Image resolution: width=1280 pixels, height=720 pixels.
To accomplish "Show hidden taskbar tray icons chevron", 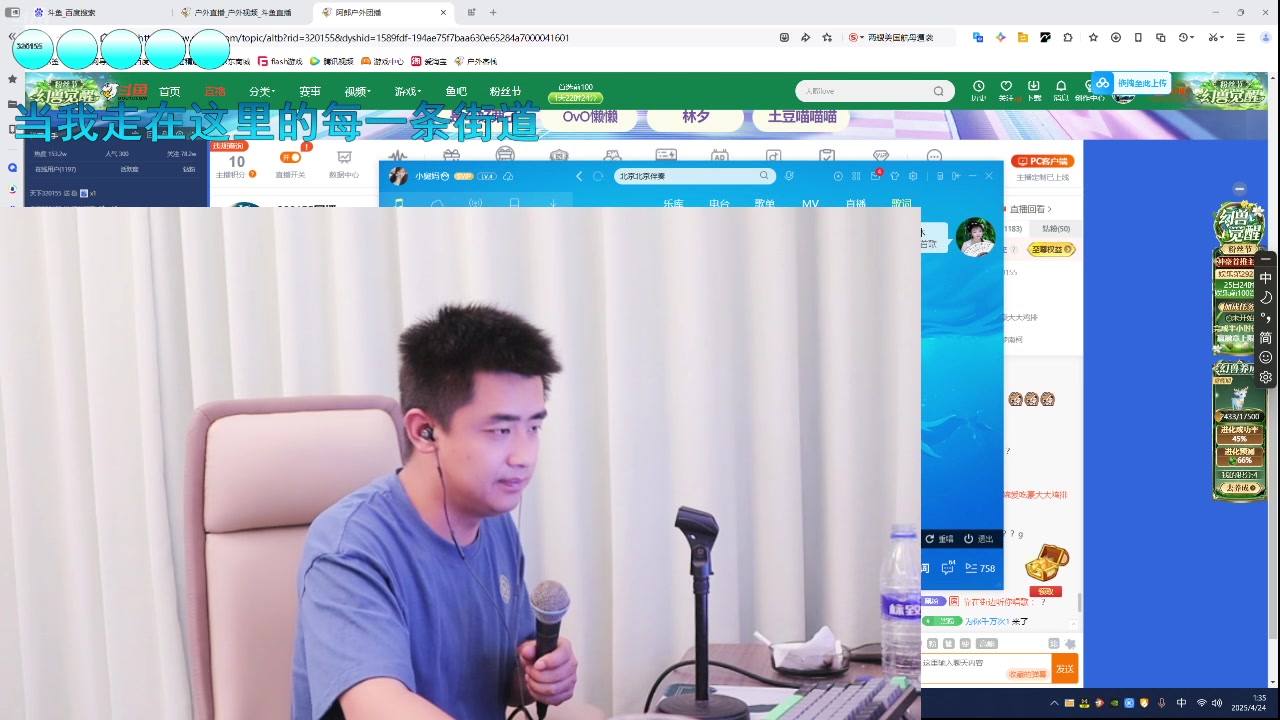I will click(x=1054, y=703).
